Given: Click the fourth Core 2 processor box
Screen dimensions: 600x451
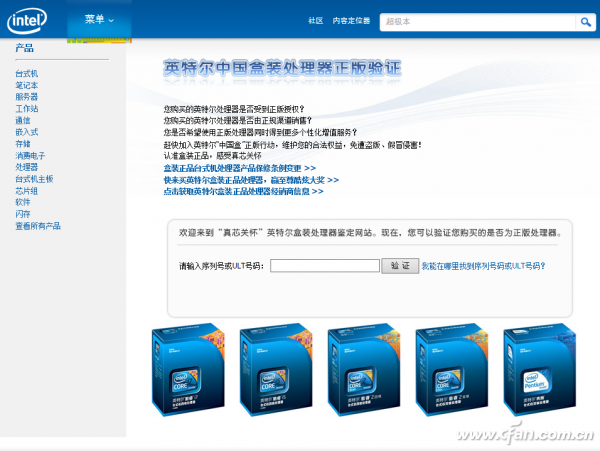Looking at the screenshot, I should point(452,370).
